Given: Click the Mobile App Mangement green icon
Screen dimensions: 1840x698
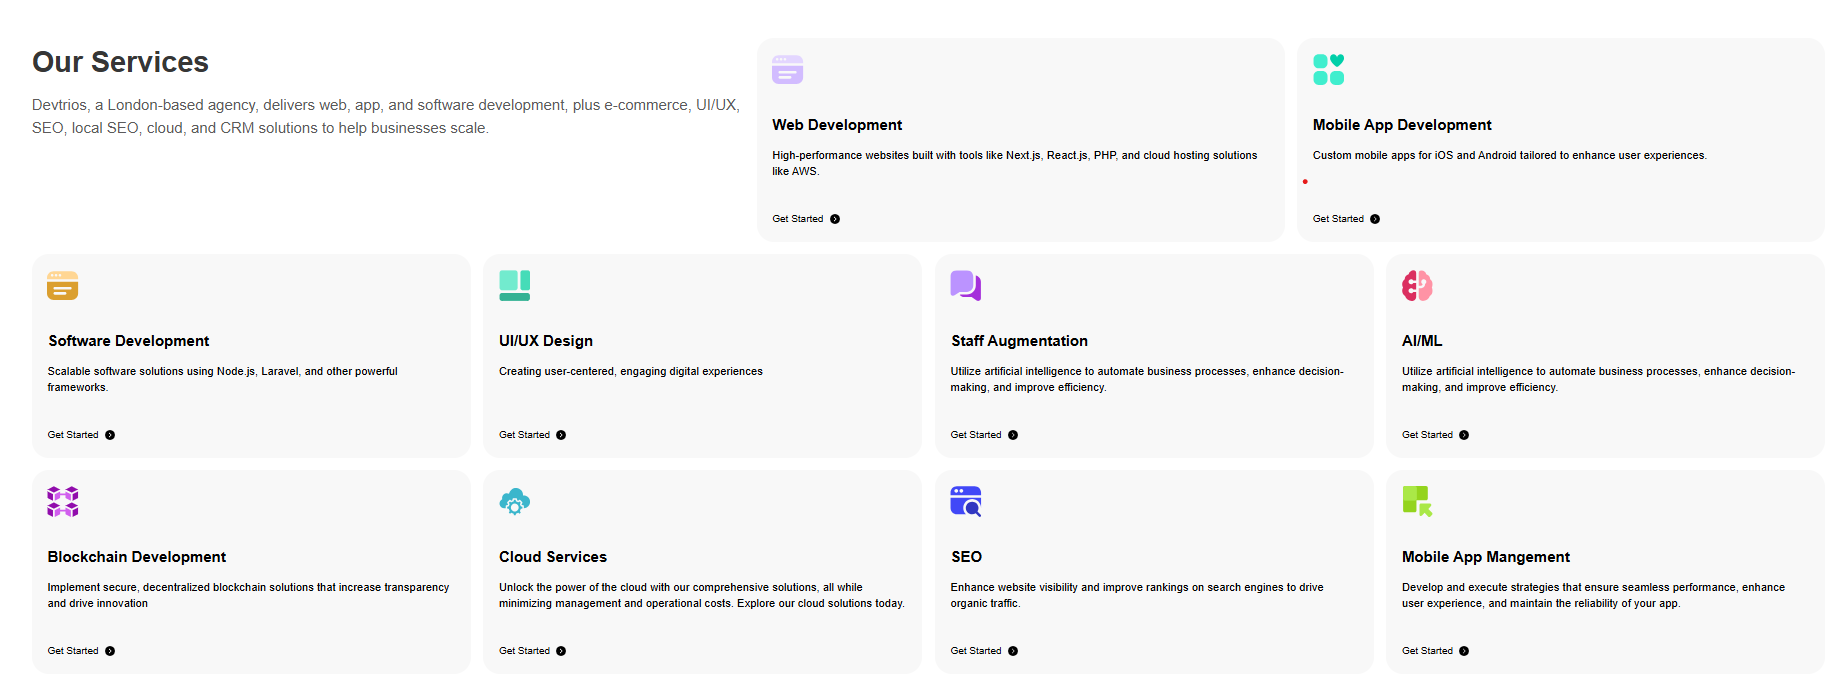Looking at the screenshot, I should 1417,502.
